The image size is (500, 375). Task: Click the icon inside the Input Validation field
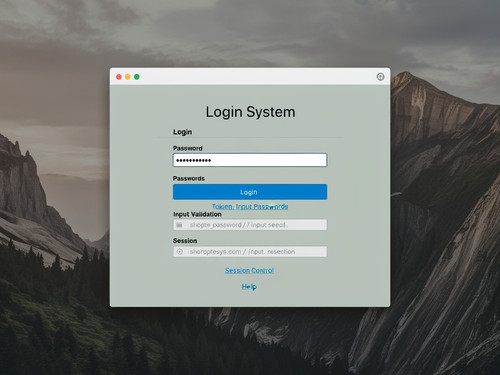(179, 225)
